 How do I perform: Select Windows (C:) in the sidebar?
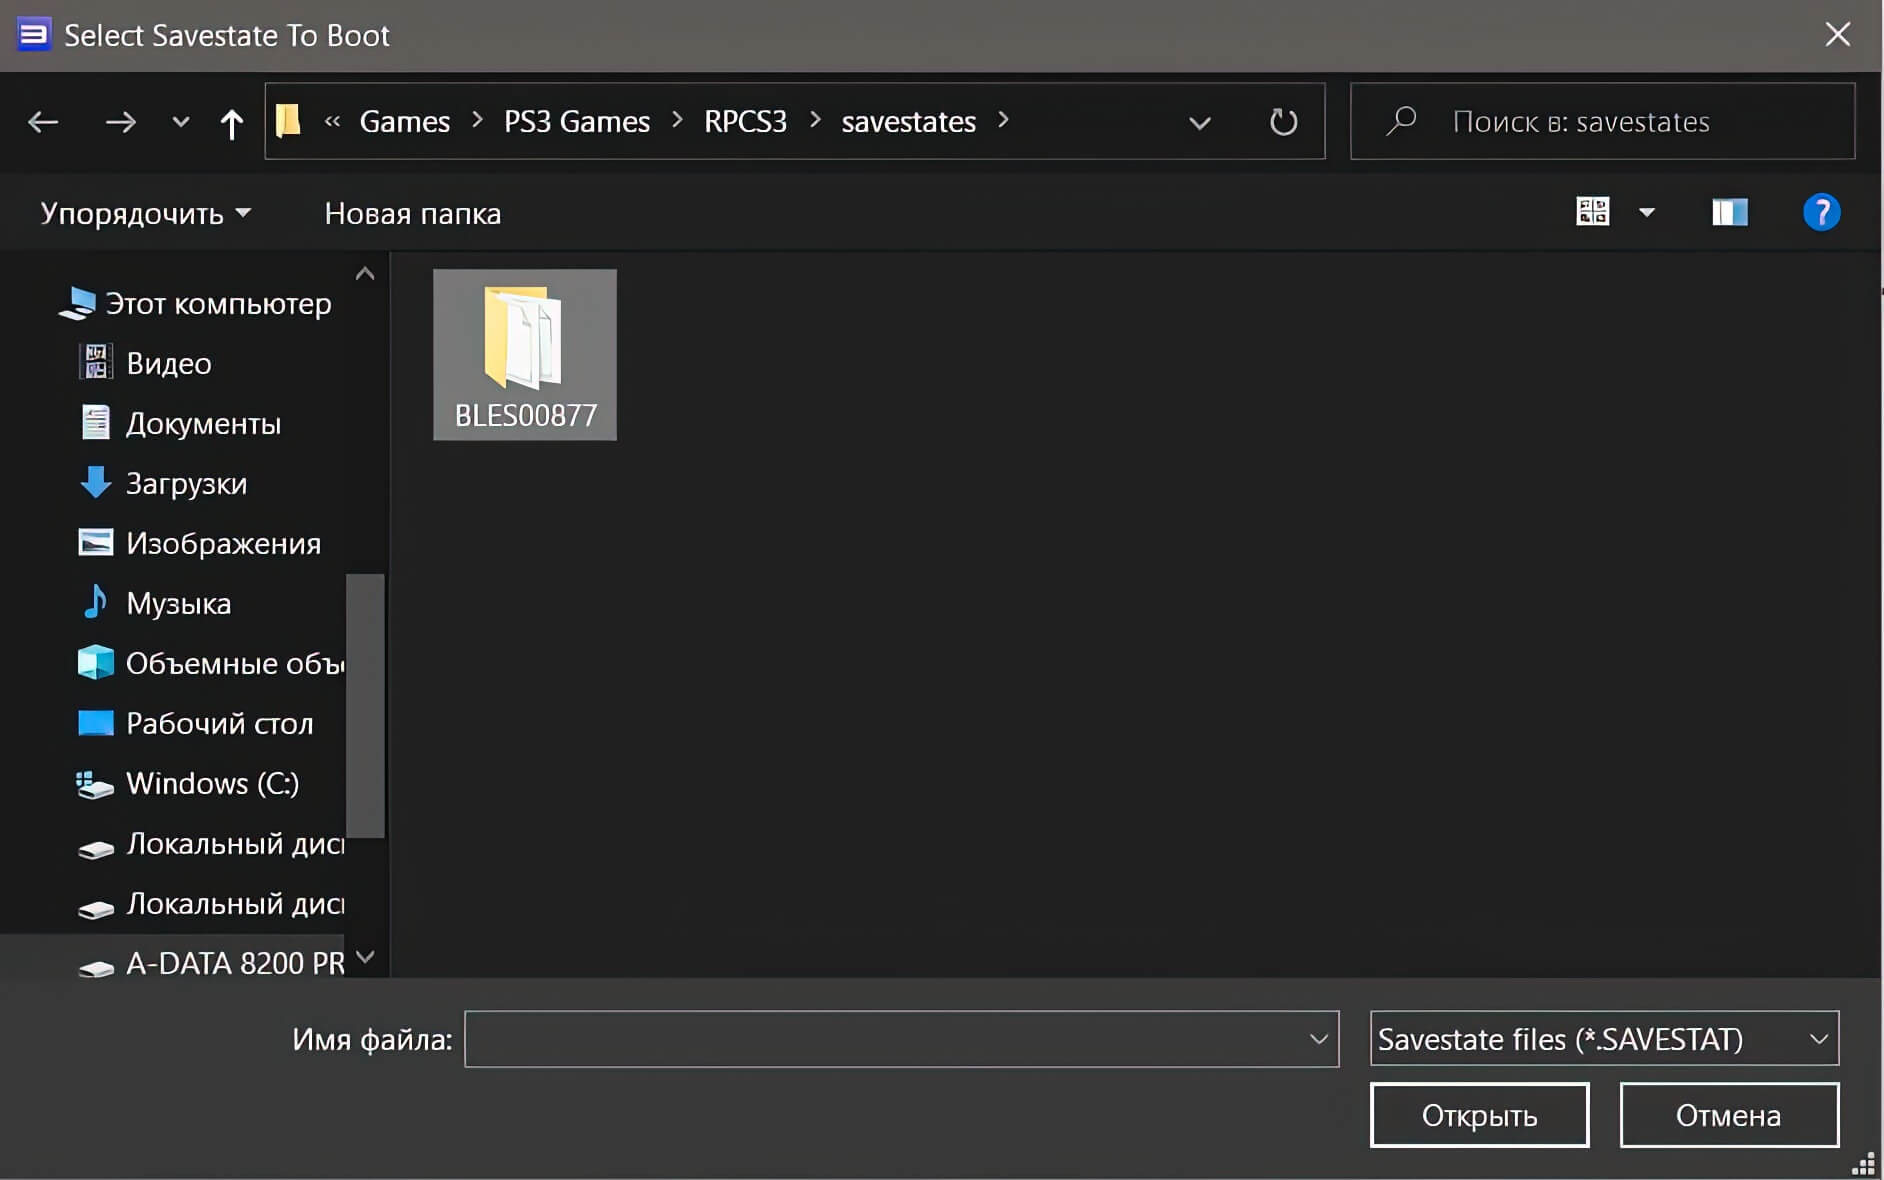[213, 784]
